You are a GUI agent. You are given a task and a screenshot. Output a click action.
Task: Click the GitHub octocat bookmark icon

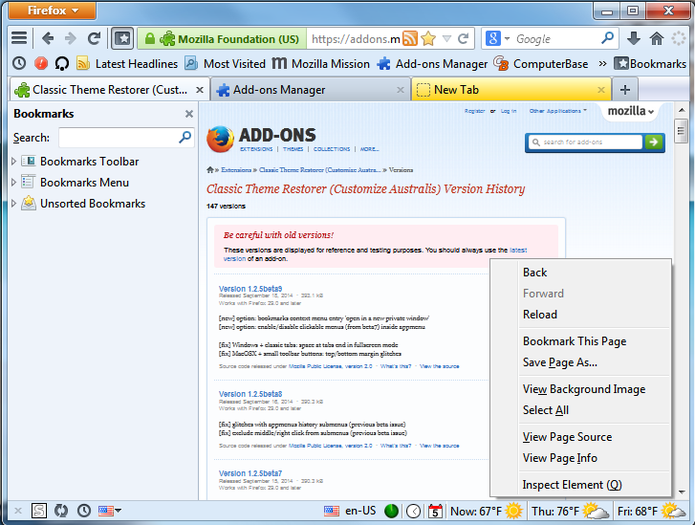point(62,64)
